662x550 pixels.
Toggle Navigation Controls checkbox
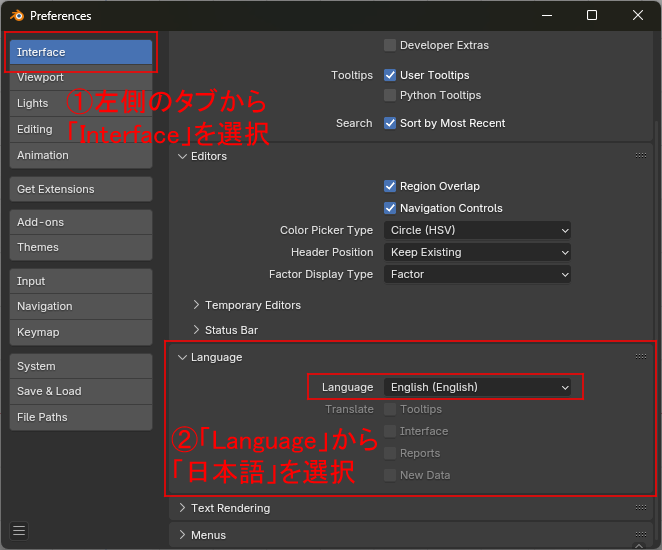[x=390, y=208]
